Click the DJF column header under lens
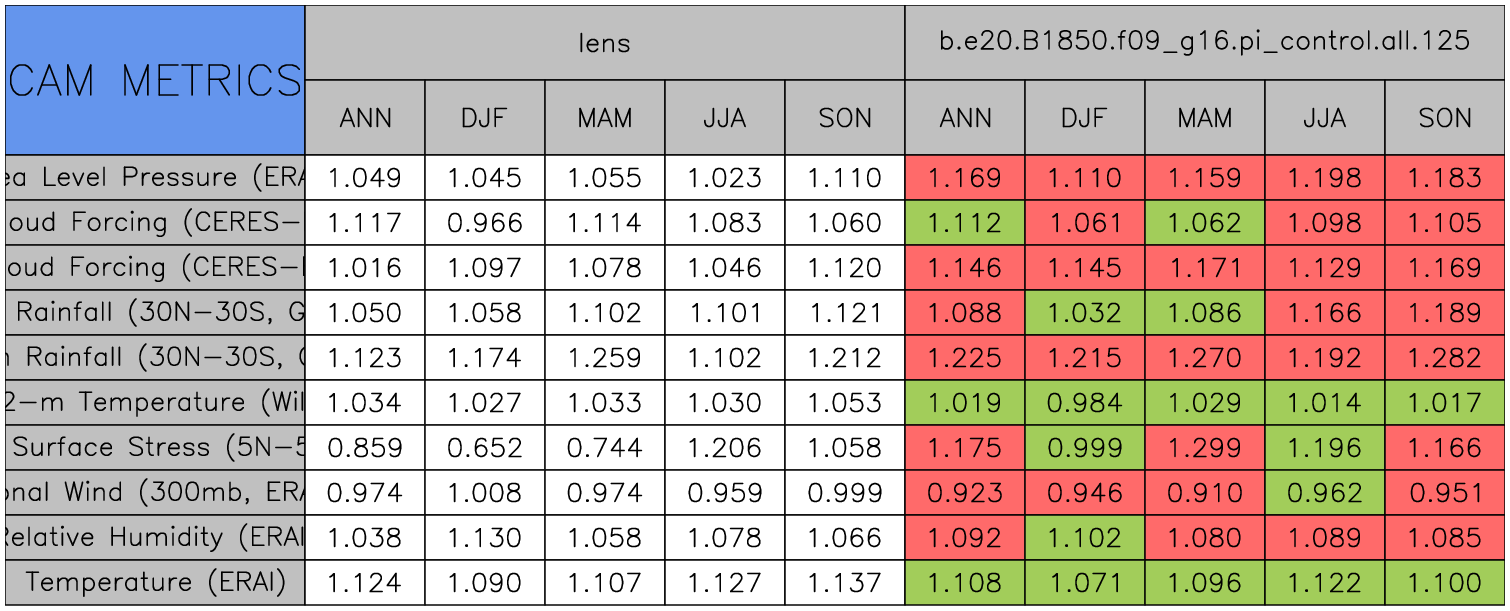Viewport: 1510px width, 611px height. pos(485,118)
